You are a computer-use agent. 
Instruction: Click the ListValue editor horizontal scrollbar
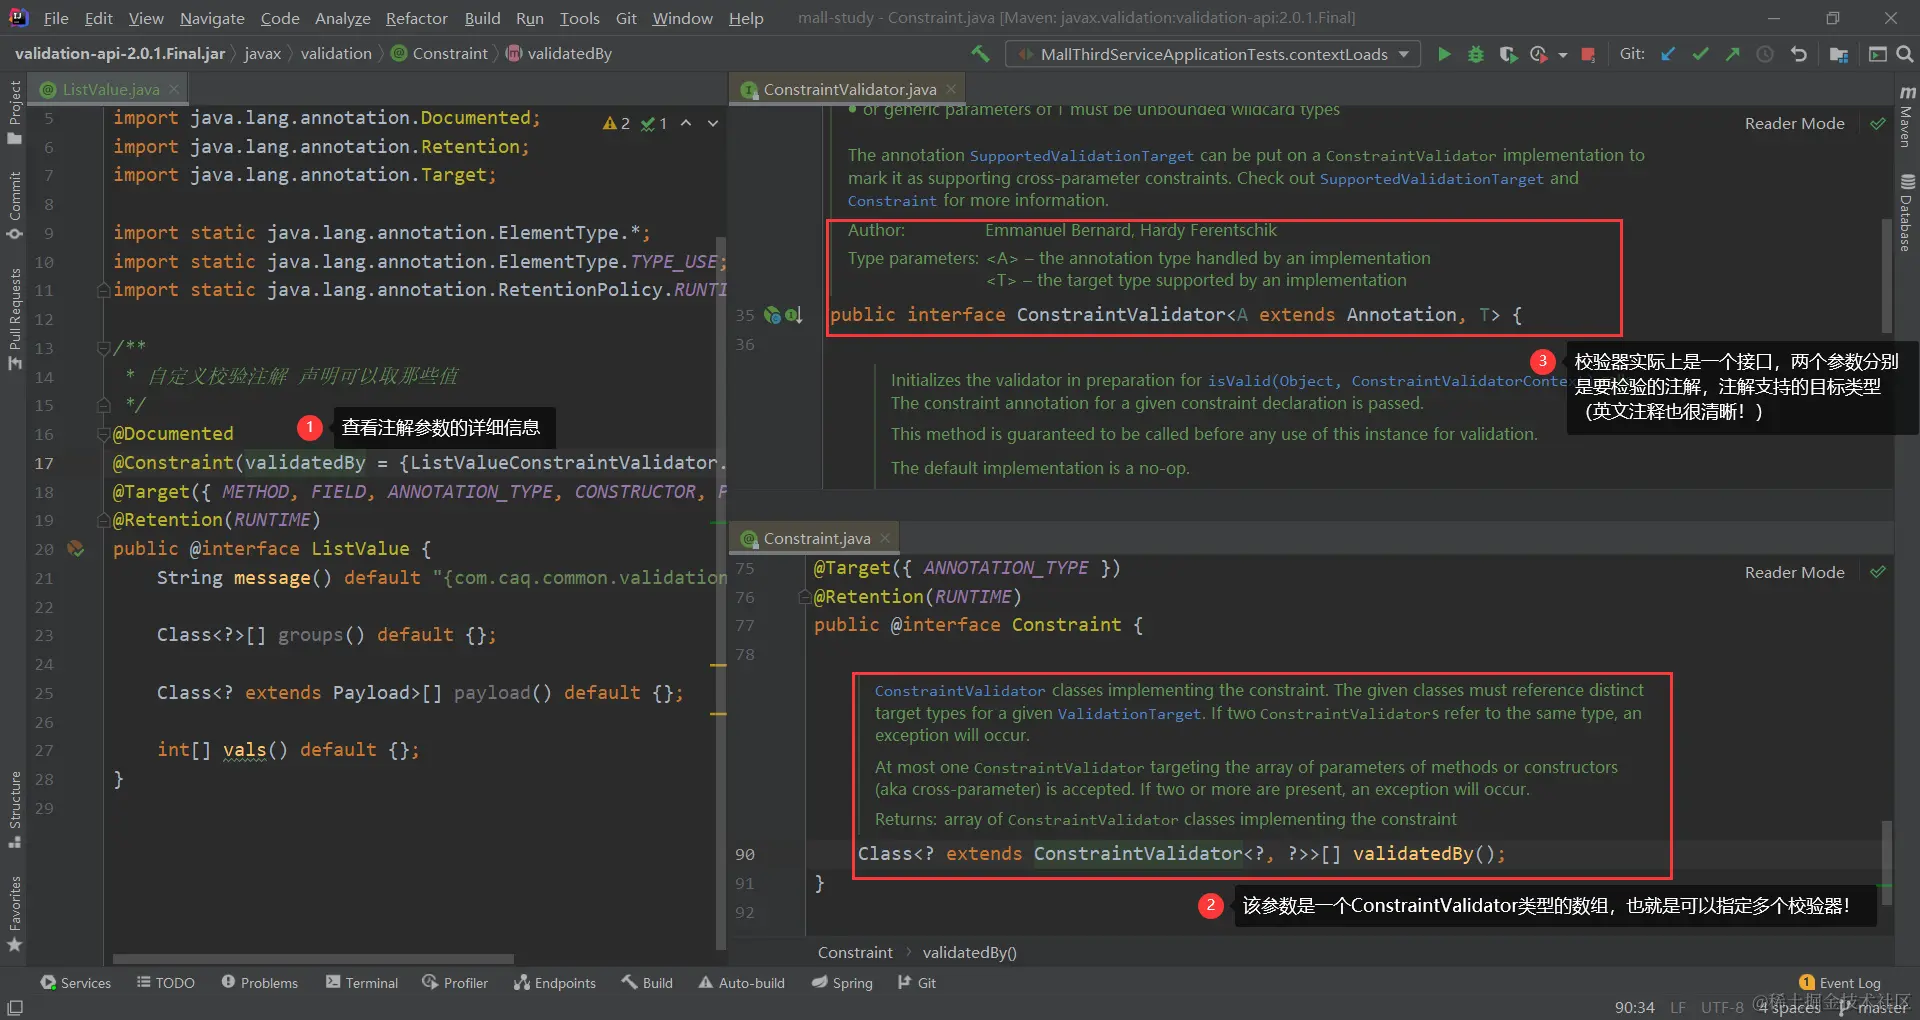[x=313, y=958]
